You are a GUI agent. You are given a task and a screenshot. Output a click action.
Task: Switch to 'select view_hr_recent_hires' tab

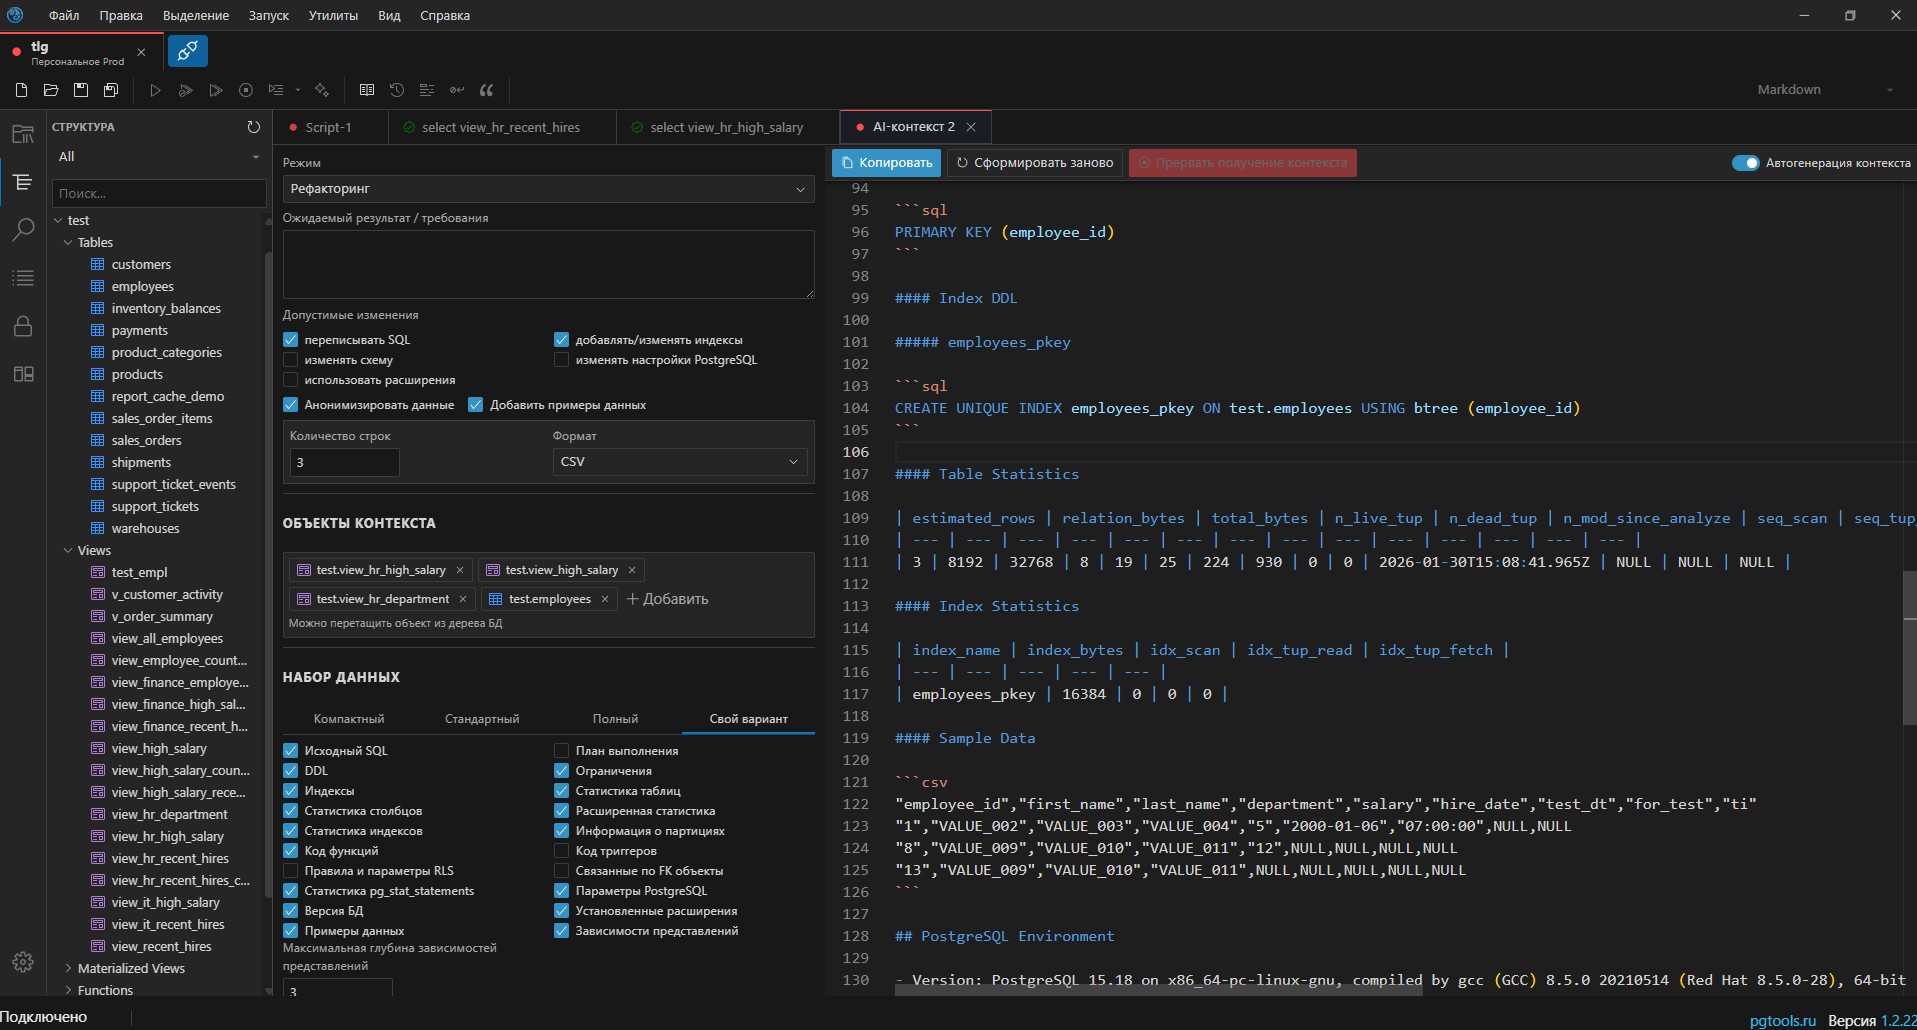[x=500, y=128]
